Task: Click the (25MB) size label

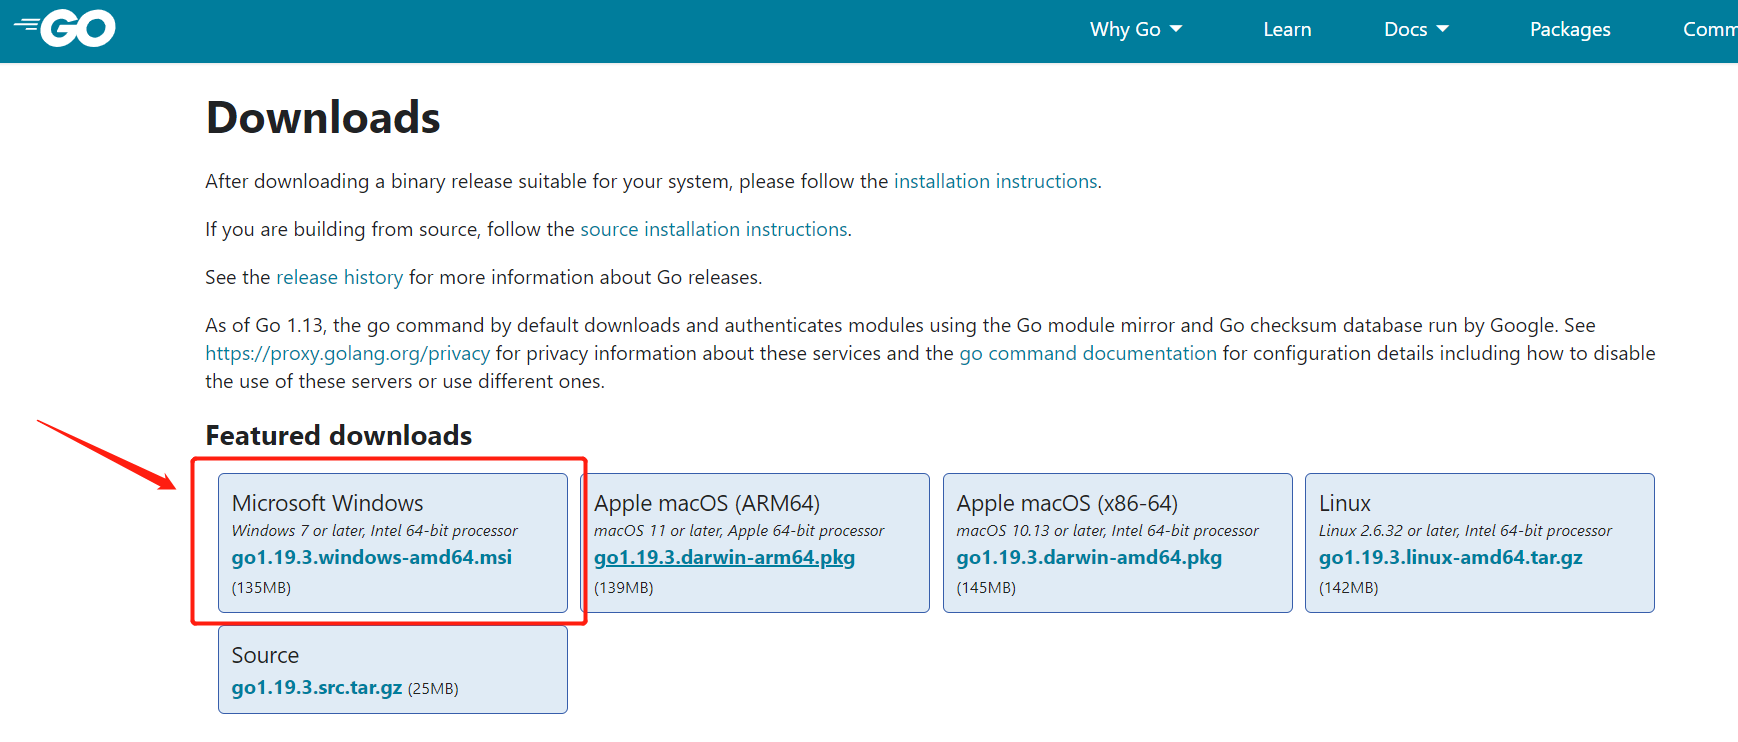Action: (433, 688)
